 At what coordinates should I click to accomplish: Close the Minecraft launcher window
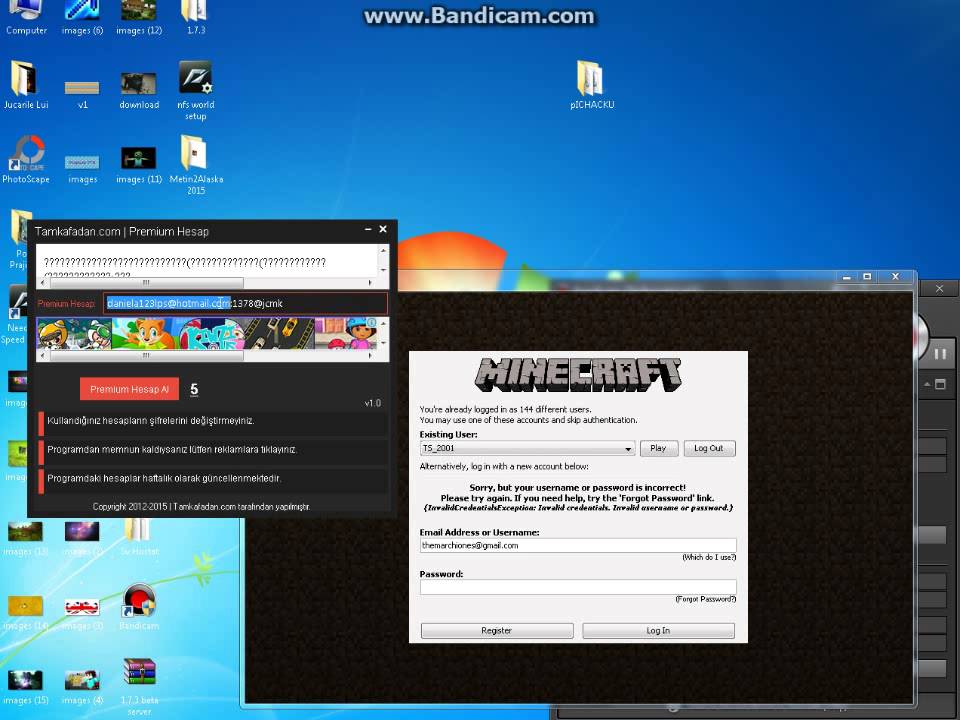(896, 277)
